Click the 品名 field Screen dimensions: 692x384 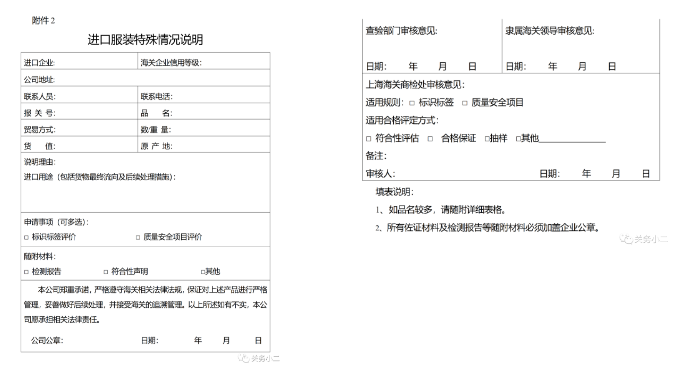(204, 112)
